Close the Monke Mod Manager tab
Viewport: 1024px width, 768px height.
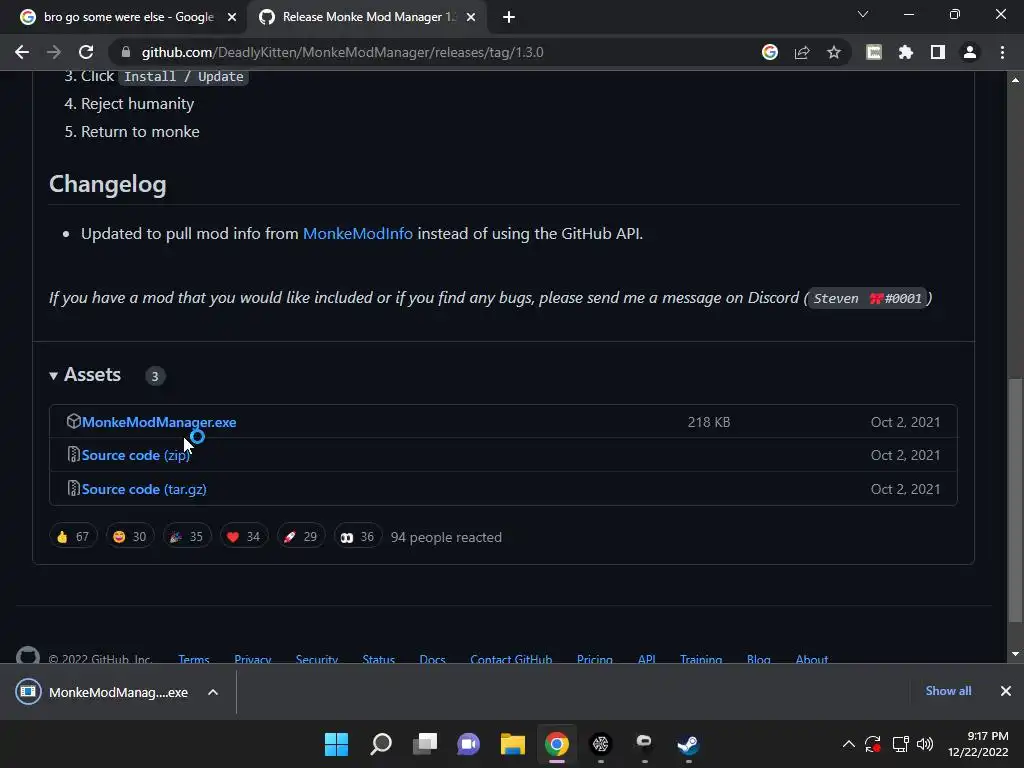[x=471, y=18]
